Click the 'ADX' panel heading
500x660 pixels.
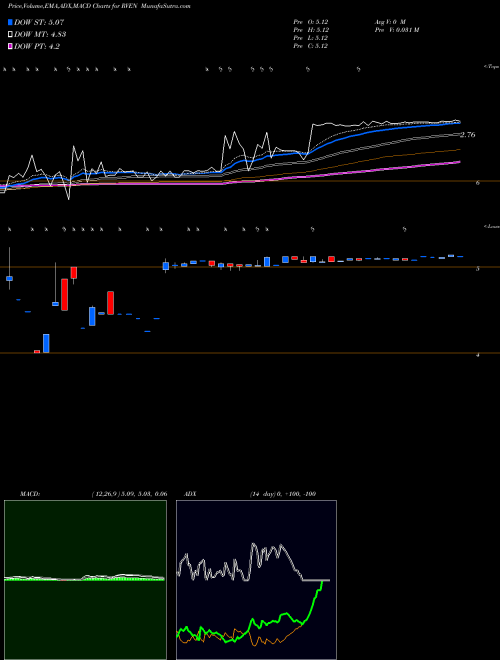tap(190, 494)
